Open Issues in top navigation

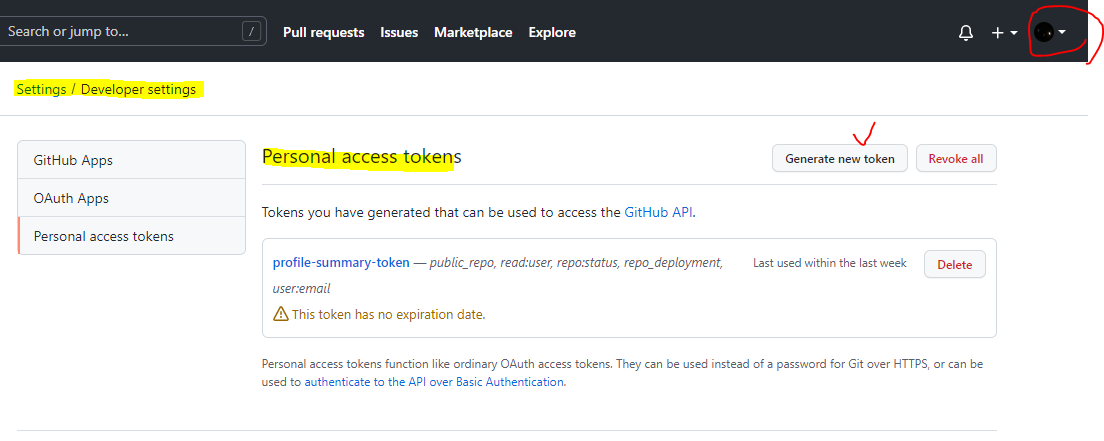pos(399,32)
